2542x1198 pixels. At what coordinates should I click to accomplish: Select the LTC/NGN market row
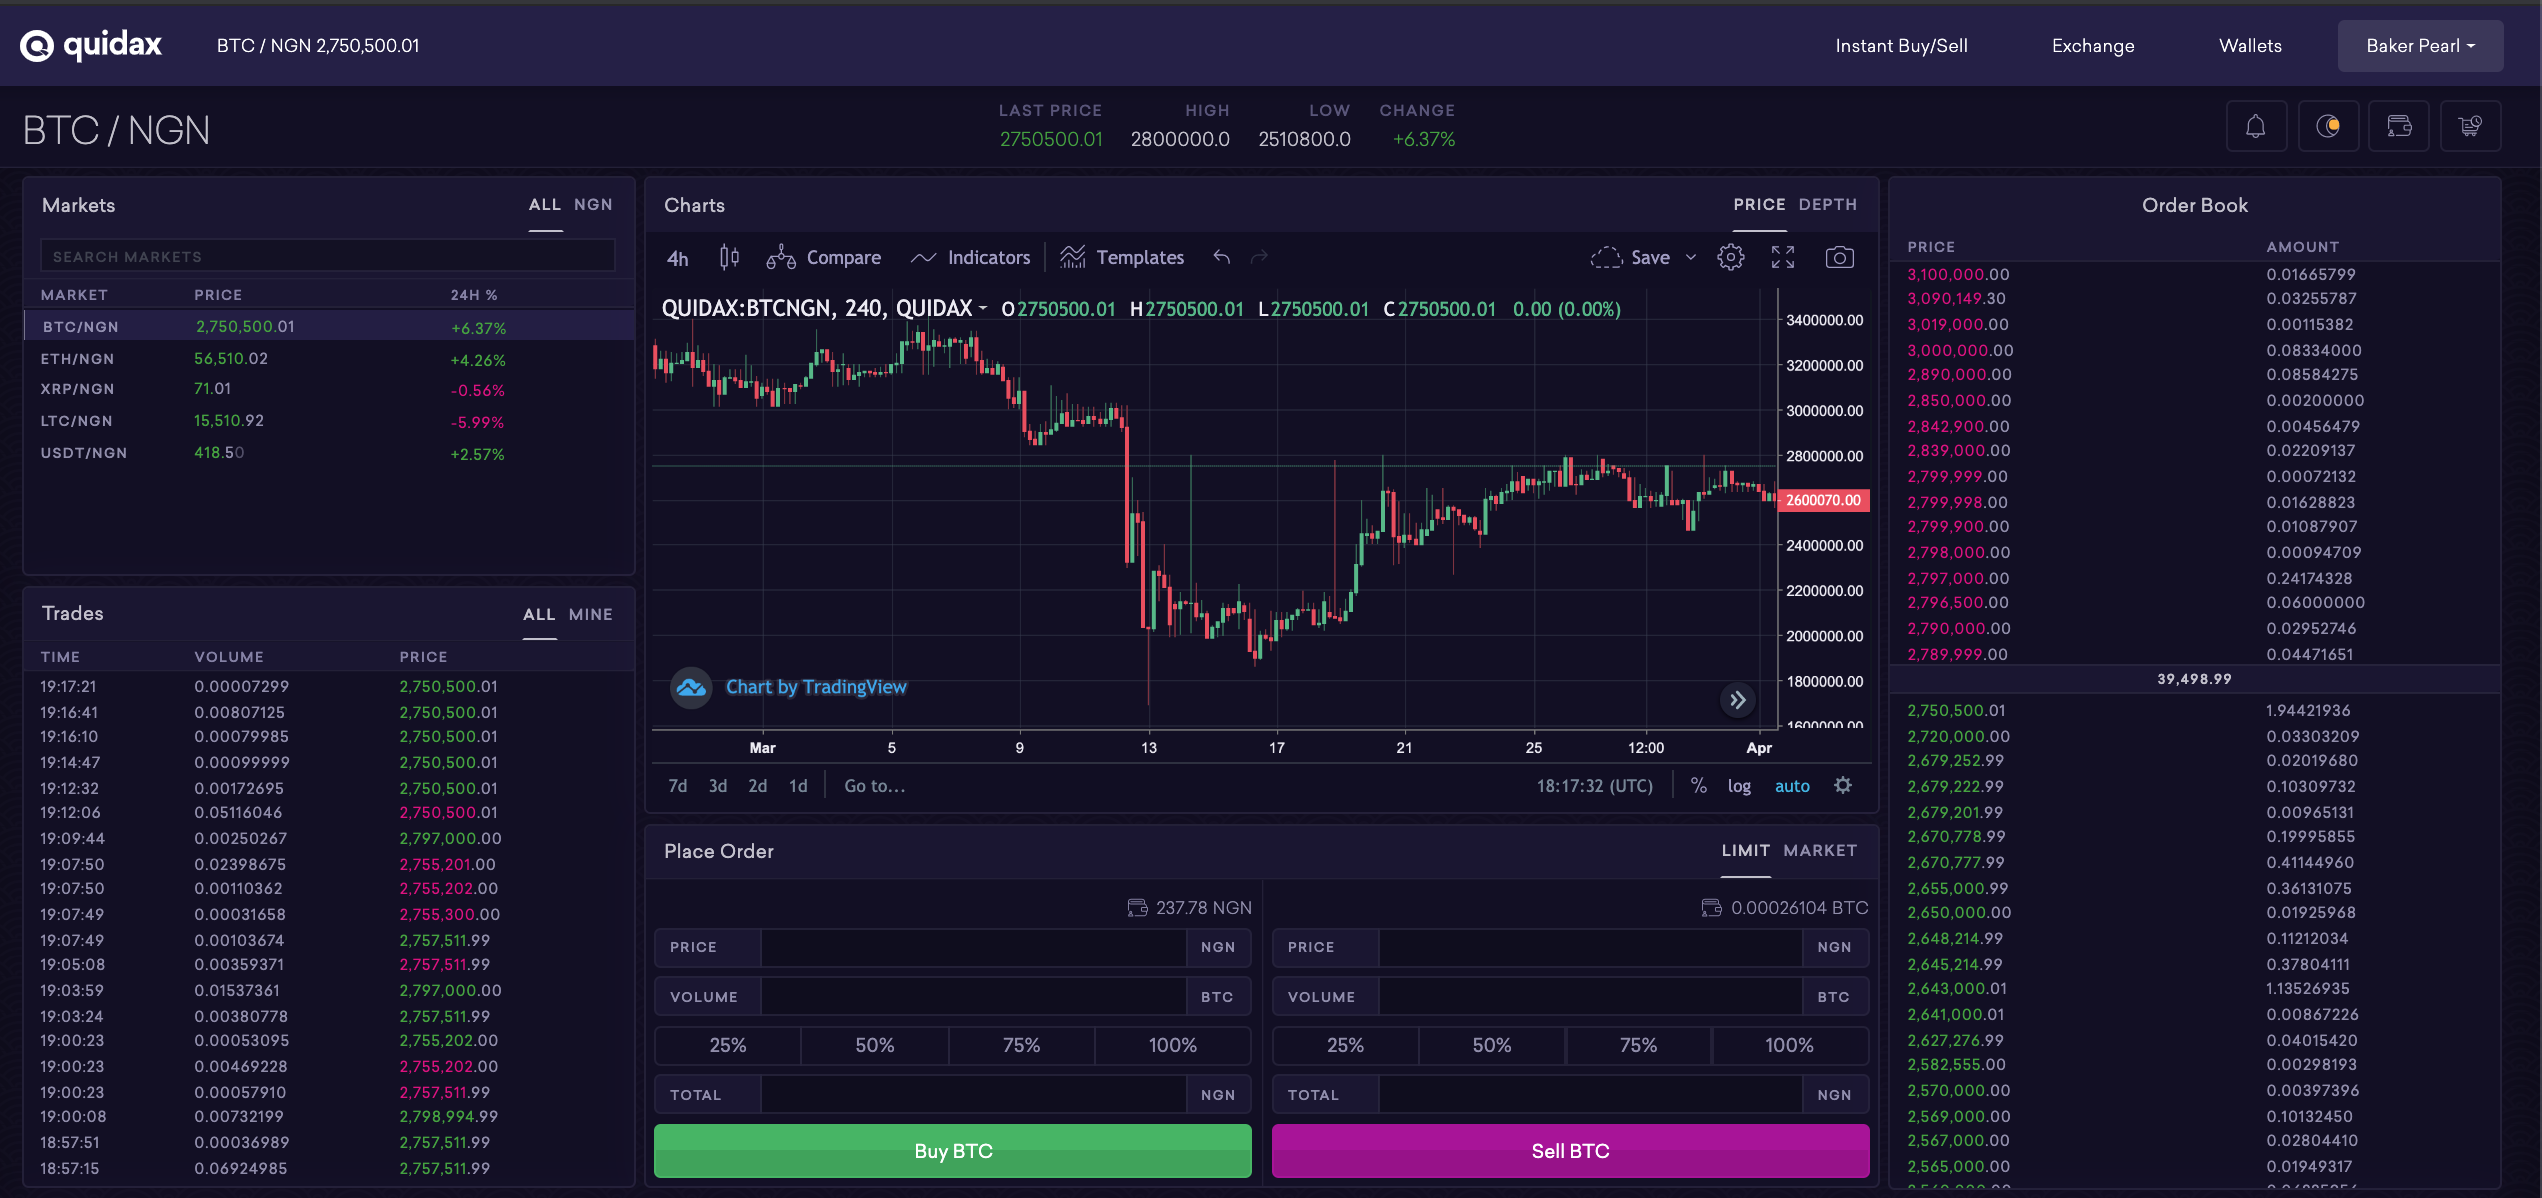tap(329, 421)
